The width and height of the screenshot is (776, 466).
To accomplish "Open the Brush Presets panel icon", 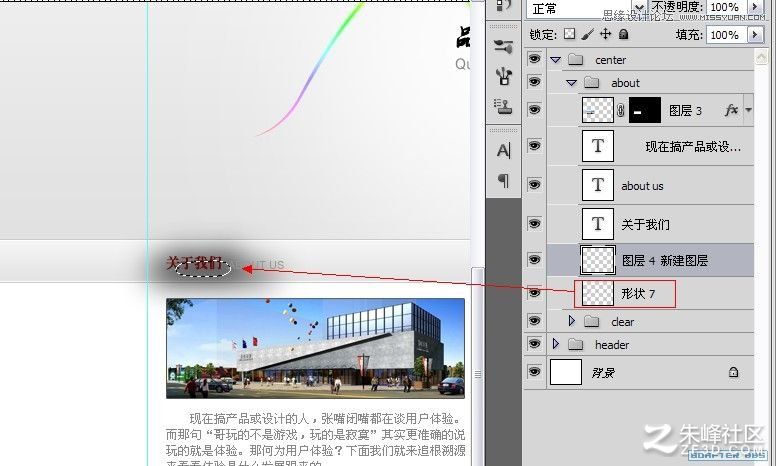I will pyautogui.click(x=503, y=46).
